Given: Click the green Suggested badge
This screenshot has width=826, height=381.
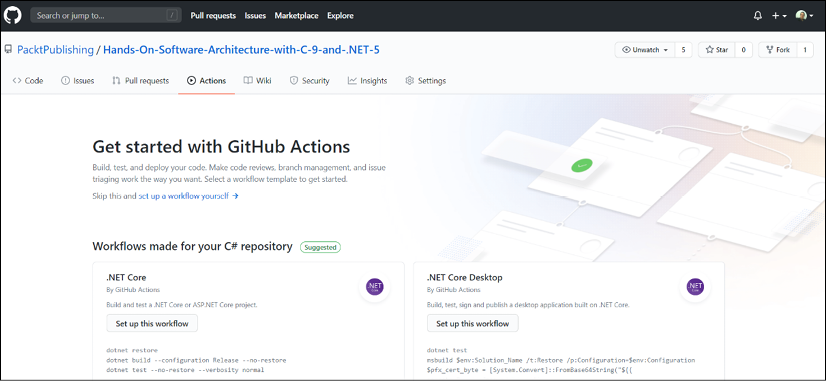Looking at the screenshot, I should point(320,247).
